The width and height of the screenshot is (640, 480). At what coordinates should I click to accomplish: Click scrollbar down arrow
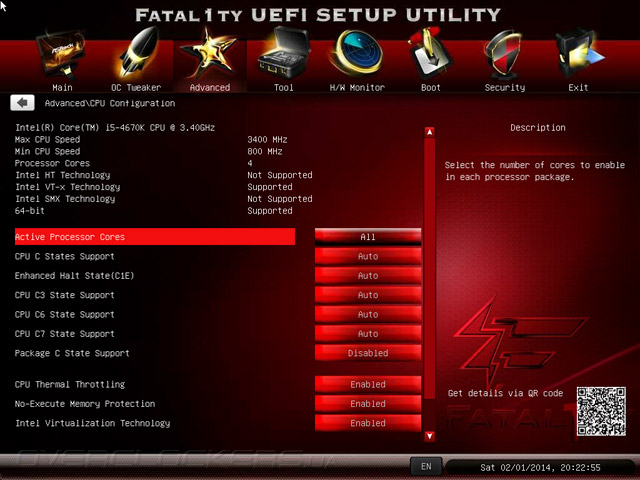click(429, 436)
